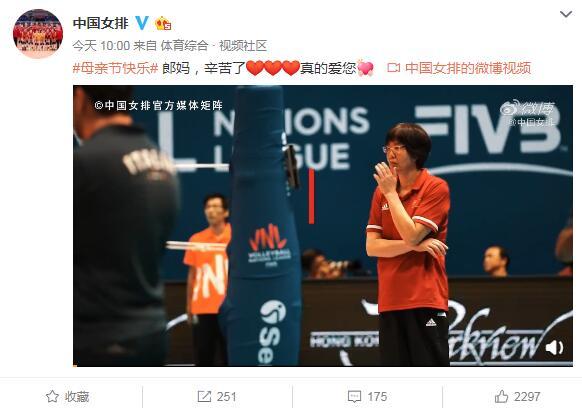The height and width of the screenshot is (413, 582).
Task: Click the 2297 likes count
Action: click(x=527, y=397)
